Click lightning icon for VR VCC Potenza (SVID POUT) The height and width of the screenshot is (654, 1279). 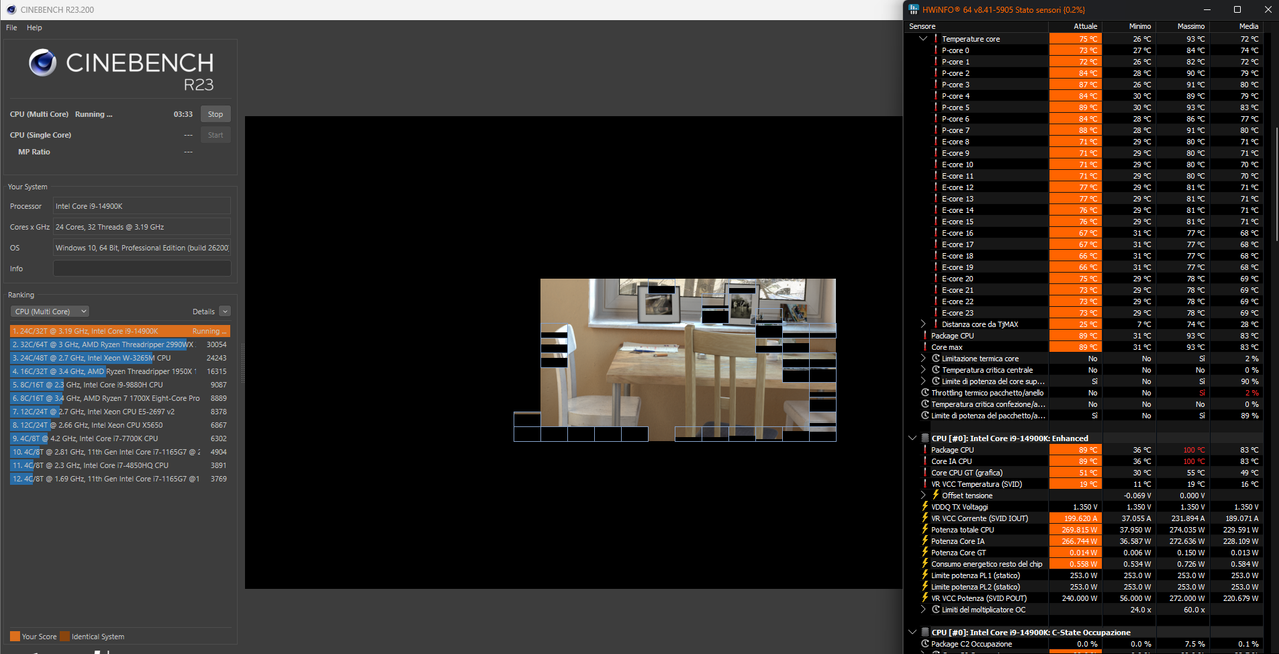tap(925, 598)
